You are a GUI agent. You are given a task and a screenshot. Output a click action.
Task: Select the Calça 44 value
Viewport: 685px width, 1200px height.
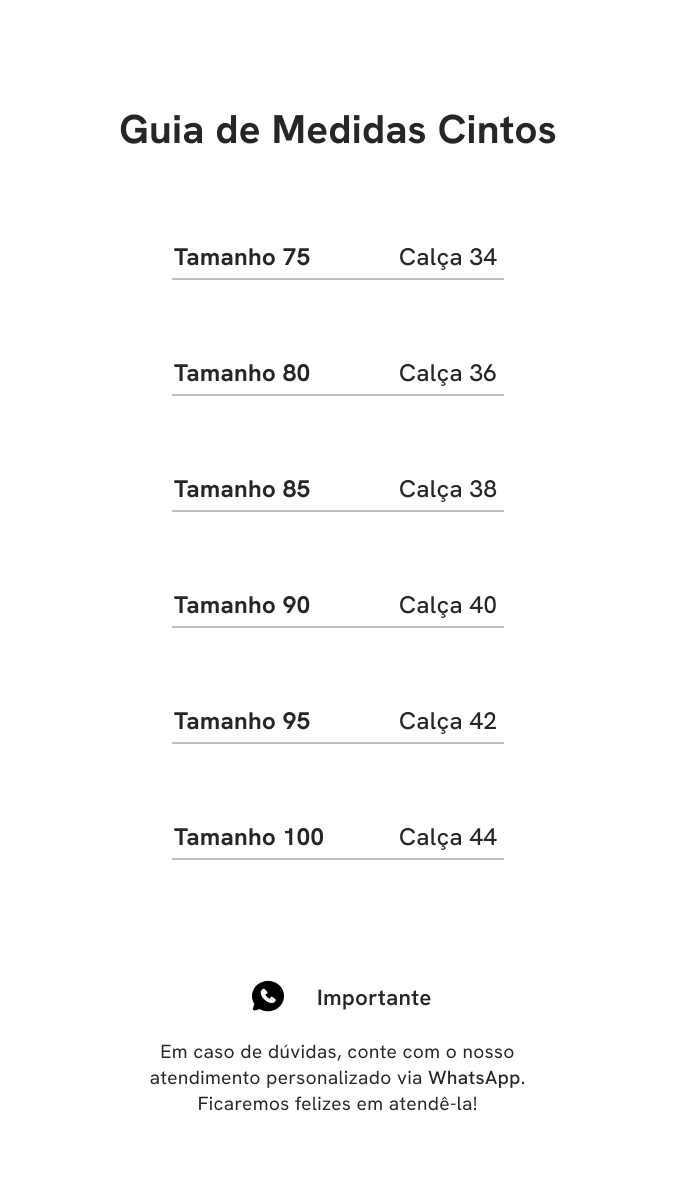(x=448, y=838)
